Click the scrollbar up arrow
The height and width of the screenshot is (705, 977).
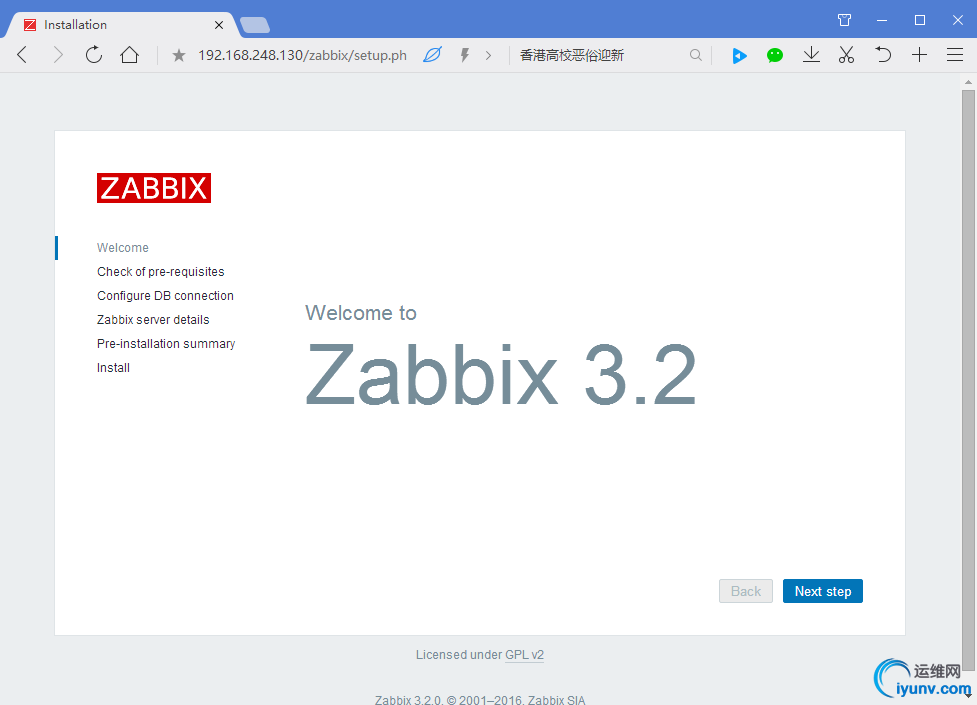968,82
